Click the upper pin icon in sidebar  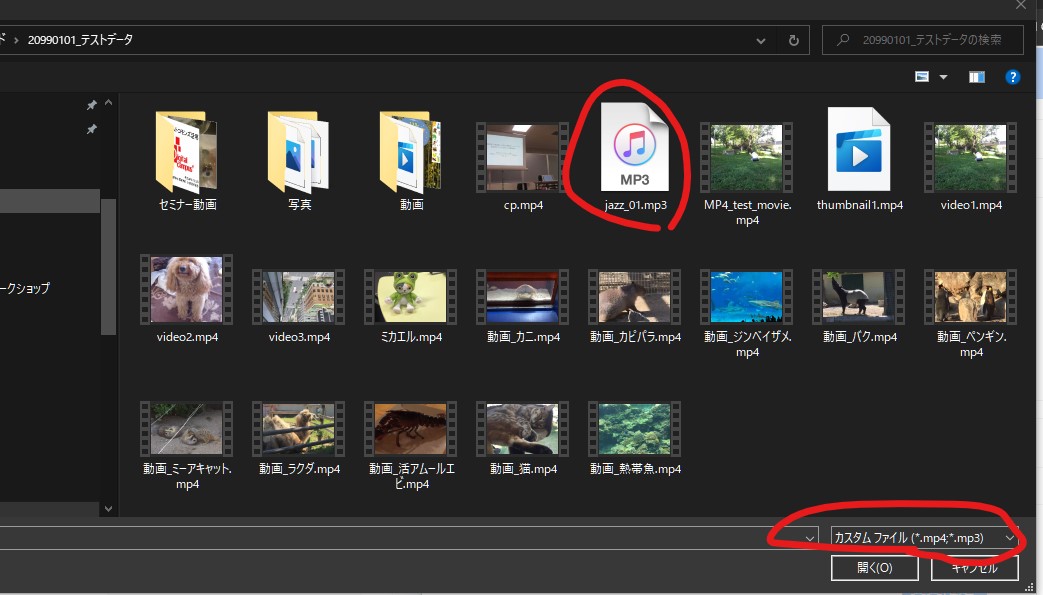click(90, 104)
